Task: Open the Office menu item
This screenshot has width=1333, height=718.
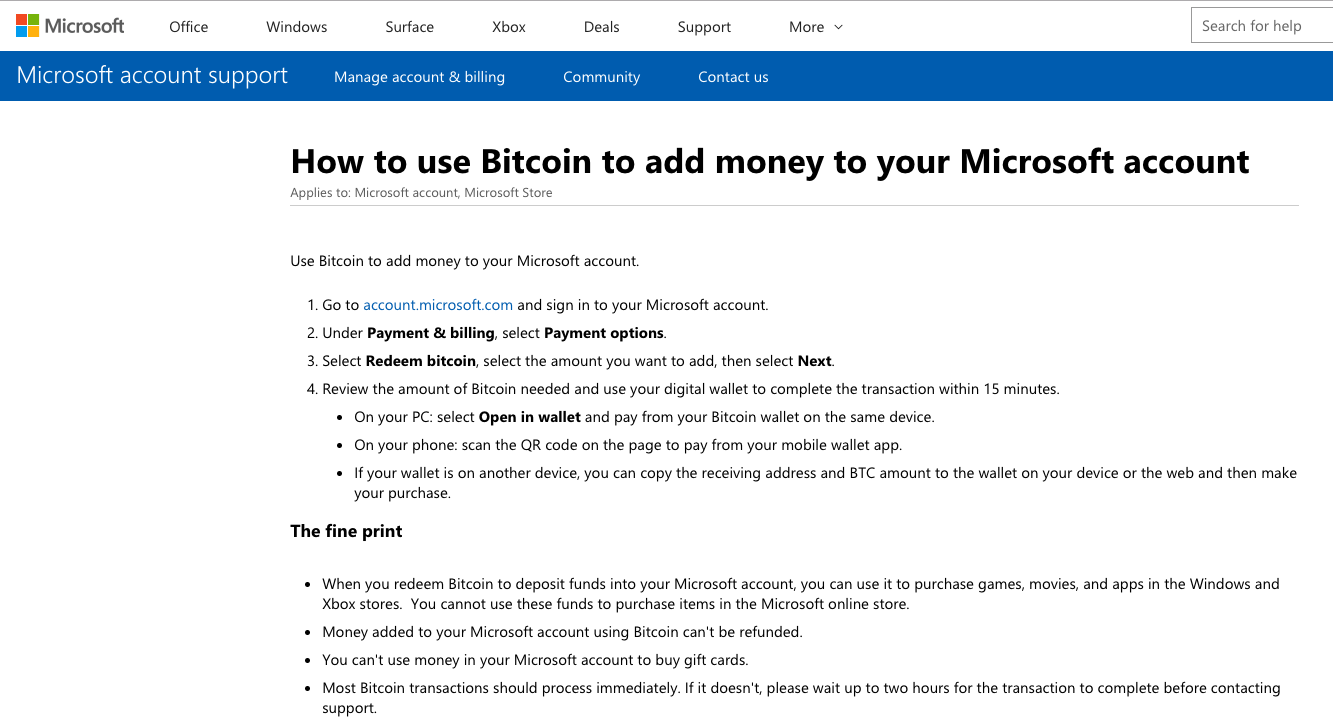Action: click(x=189, y=27)
